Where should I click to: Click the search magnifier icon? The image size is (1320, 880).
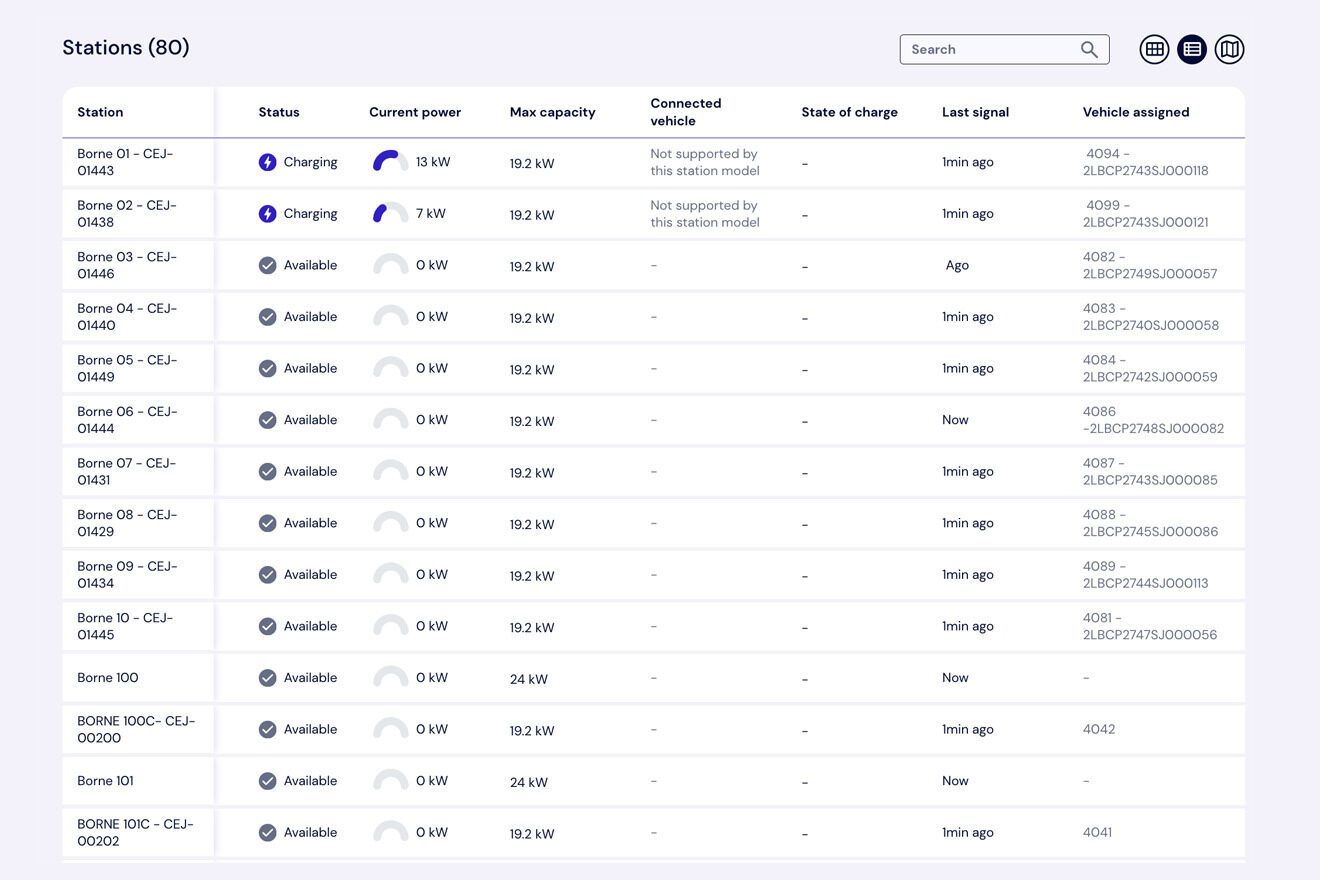(x=1089, y=49)
